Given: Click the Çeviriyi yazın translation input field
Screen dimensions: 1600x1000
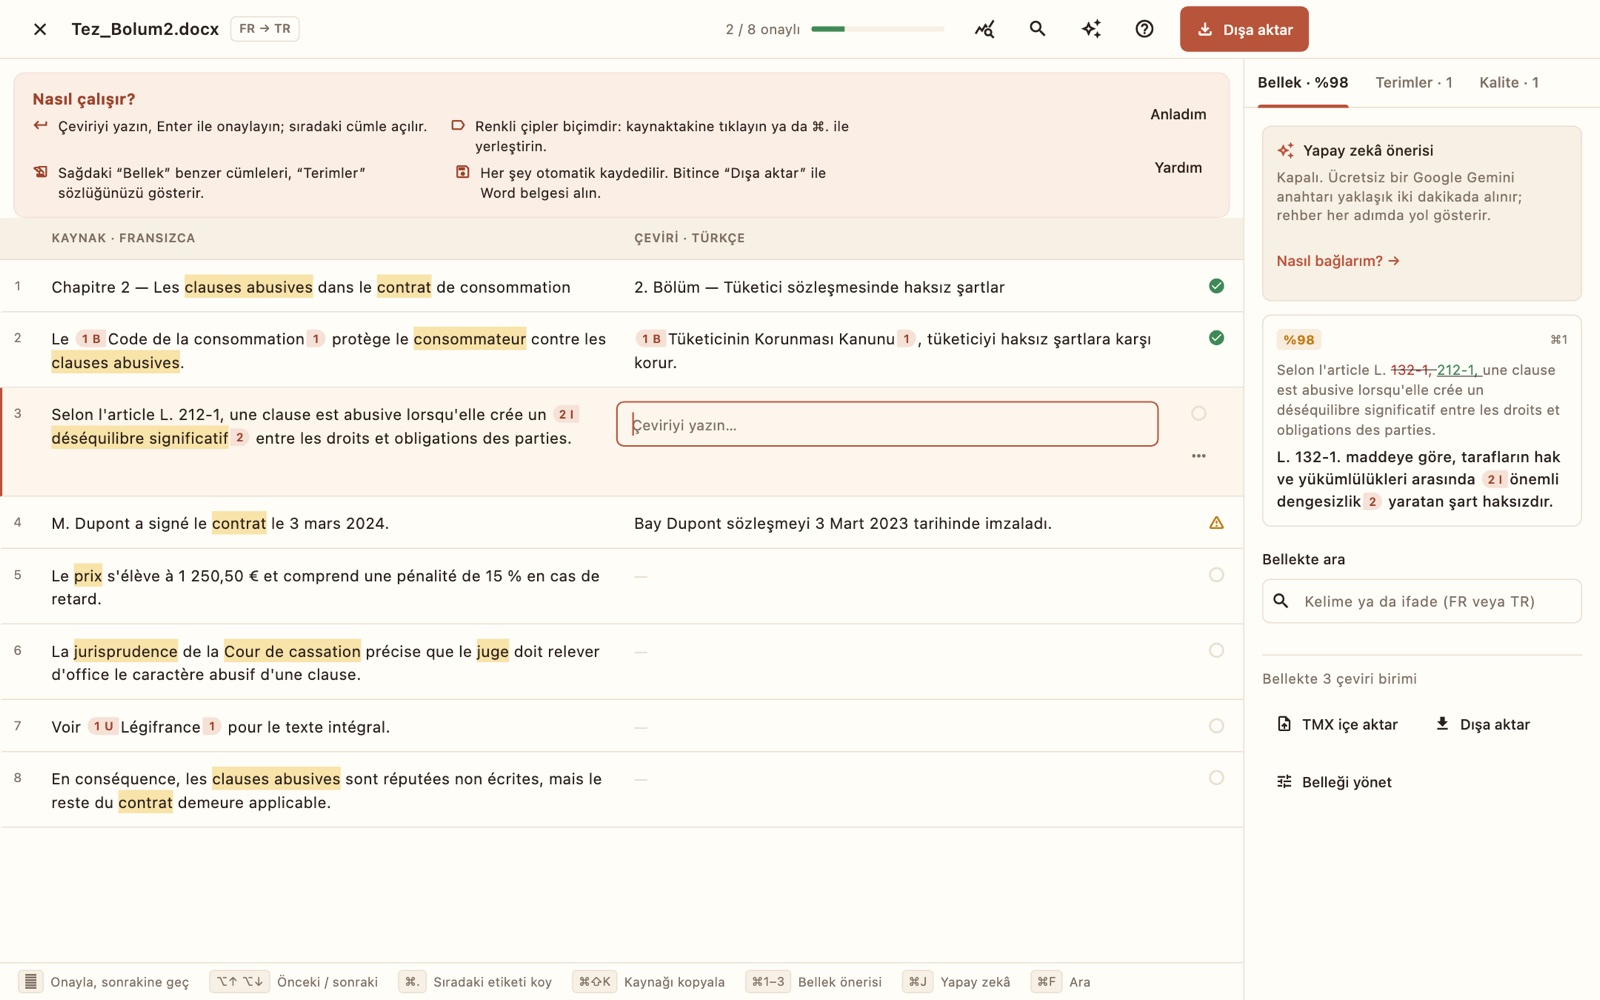Looking at the screenshot, I should [887, 424].
